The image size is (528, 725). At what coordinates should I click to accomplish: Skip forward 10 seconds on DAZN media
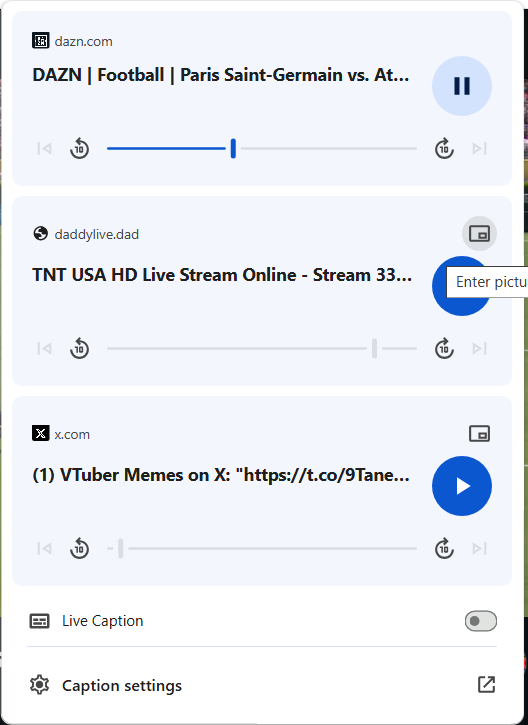click(x=444, y=149)
